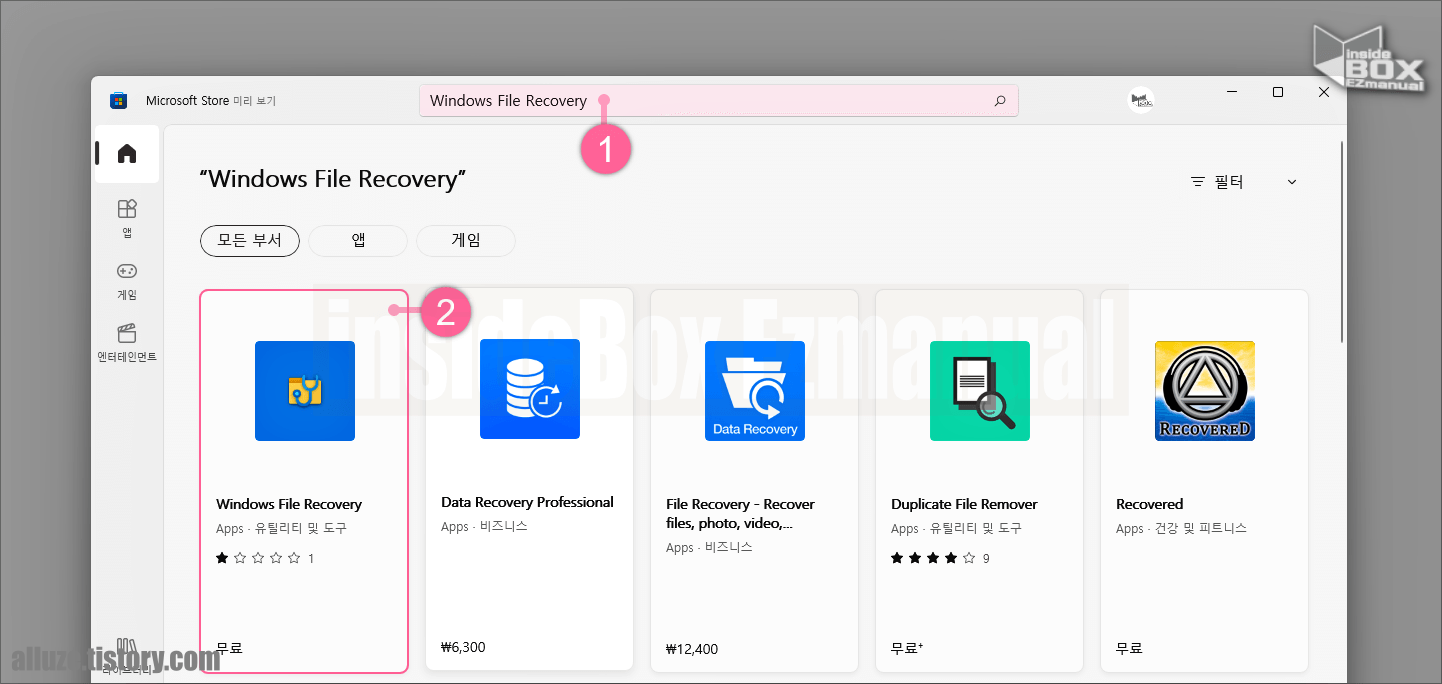Open the Entertainment (엔터테인먼트) sidebar section
Image resolution: width=1442 pixels, height=684 pixels.
[127, 343]
